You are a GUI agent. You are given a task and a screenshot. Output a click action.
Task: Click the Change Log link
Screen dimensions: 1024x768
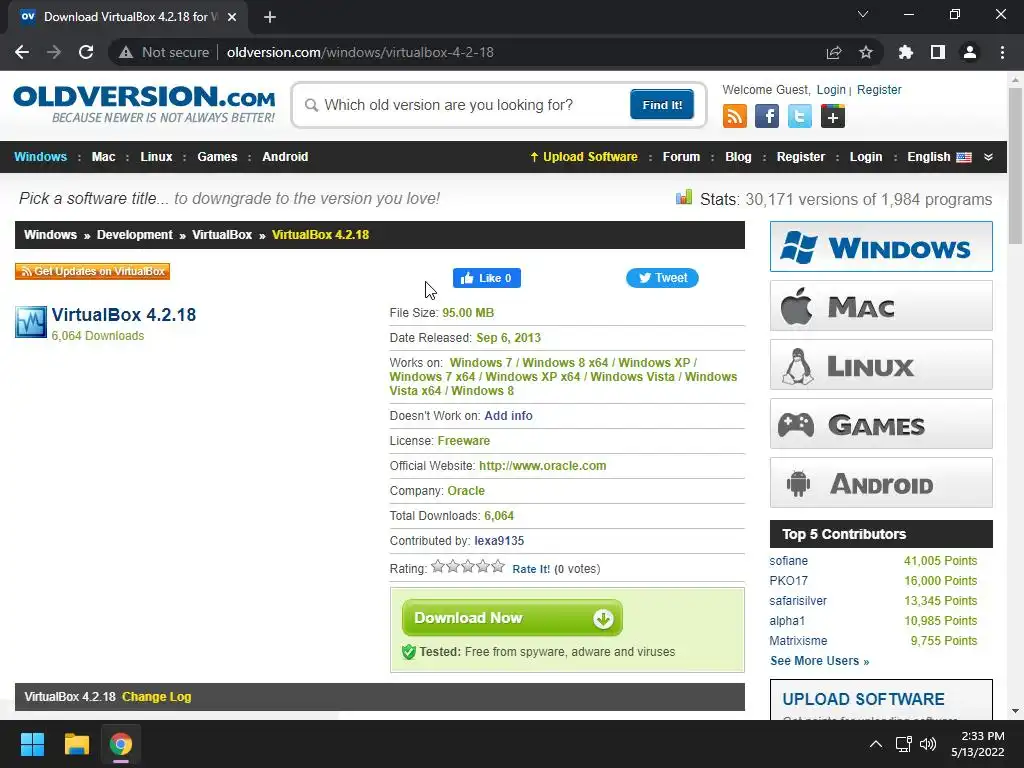[x=157, y=697]
